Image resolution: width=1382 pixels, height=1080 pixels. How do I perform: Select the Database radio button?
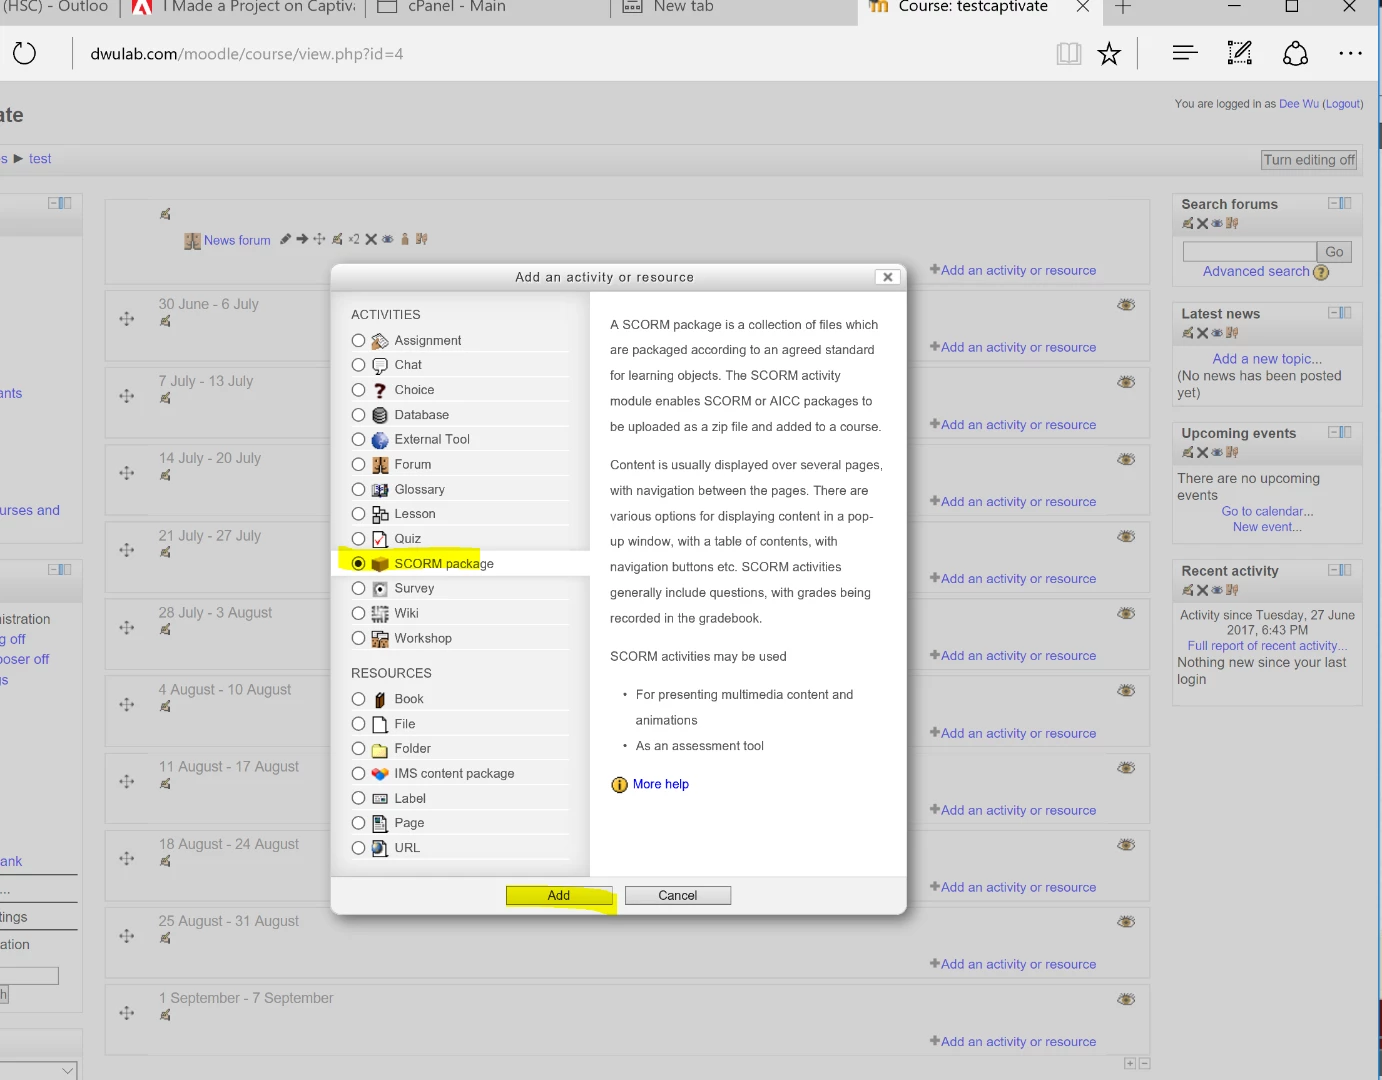coord(358,415)
